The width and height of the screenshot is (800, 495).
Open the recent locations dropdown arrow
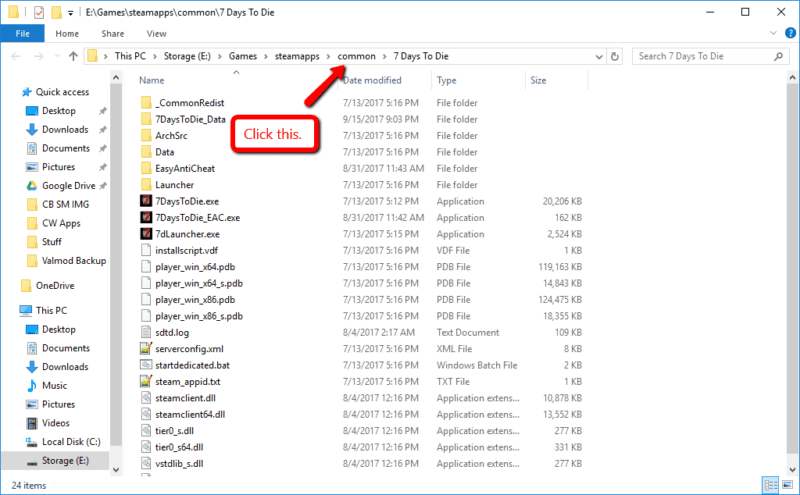[x=57, y=56]
